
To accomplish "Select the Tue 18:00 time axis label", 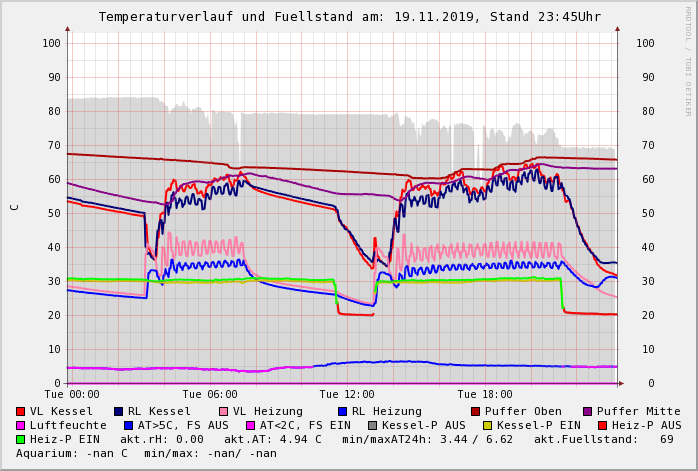I will click(x=485, y=395).
